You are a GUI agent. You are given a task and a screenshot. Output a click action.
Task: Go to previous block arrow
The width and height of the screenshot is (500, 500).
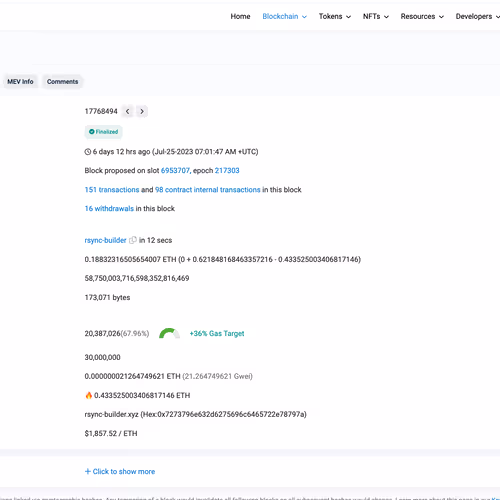coord(128,111)
